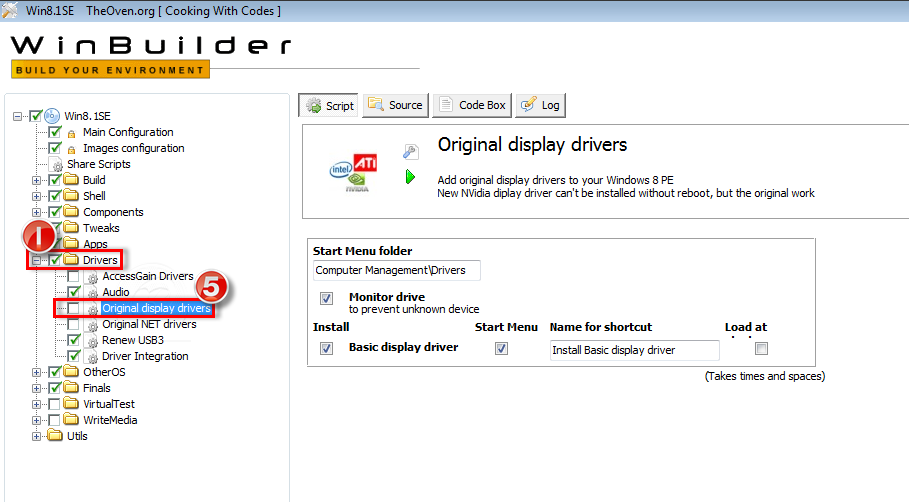Select the Share Scripts item

click(x=99, y=164)
